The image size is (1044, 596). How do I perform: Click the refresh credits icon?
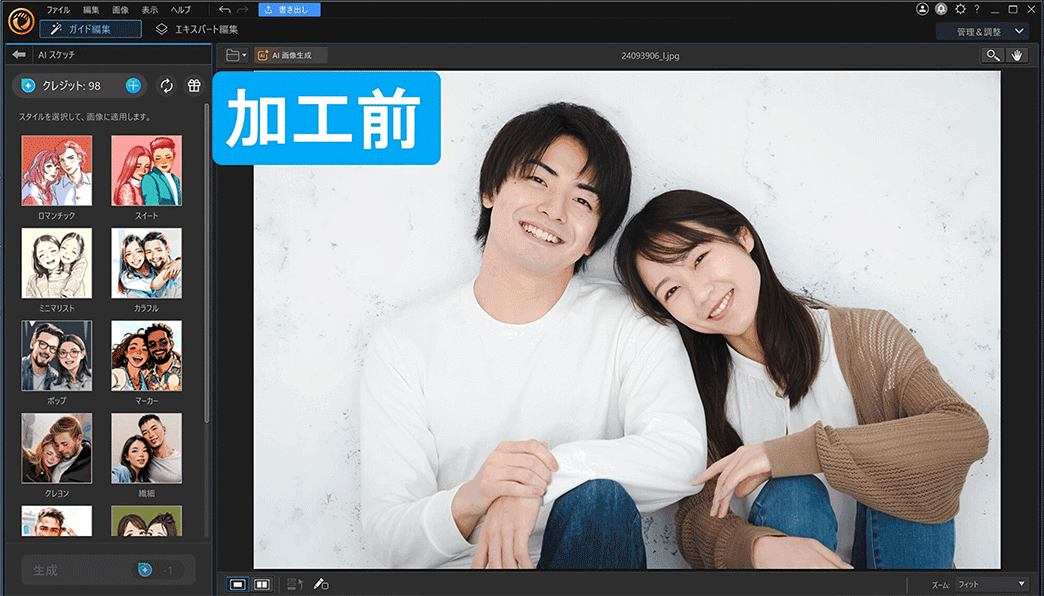[x=165, y=86]
